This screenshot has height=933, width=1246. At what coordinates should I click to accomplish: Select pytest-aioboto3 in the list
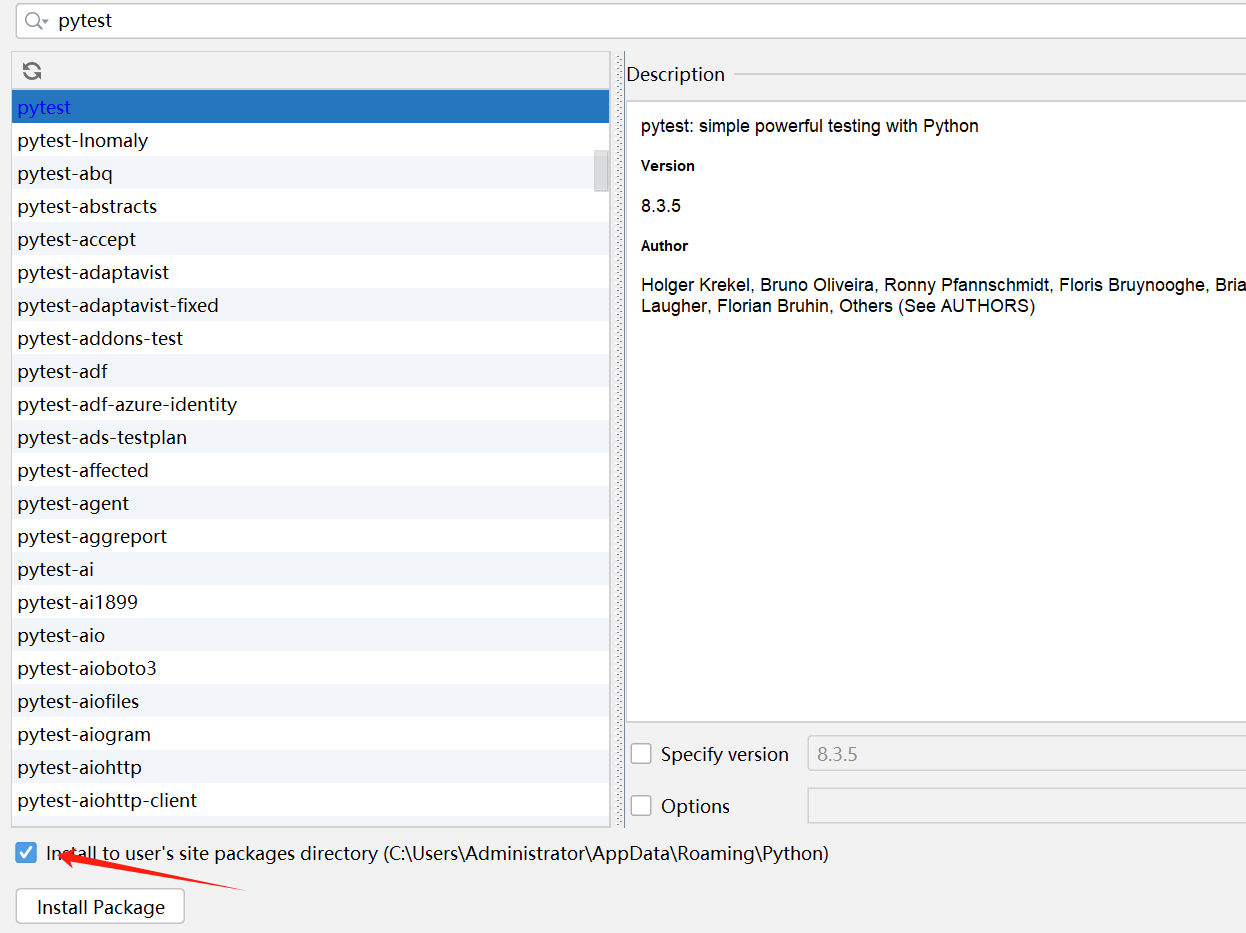[x=310, y=668]
